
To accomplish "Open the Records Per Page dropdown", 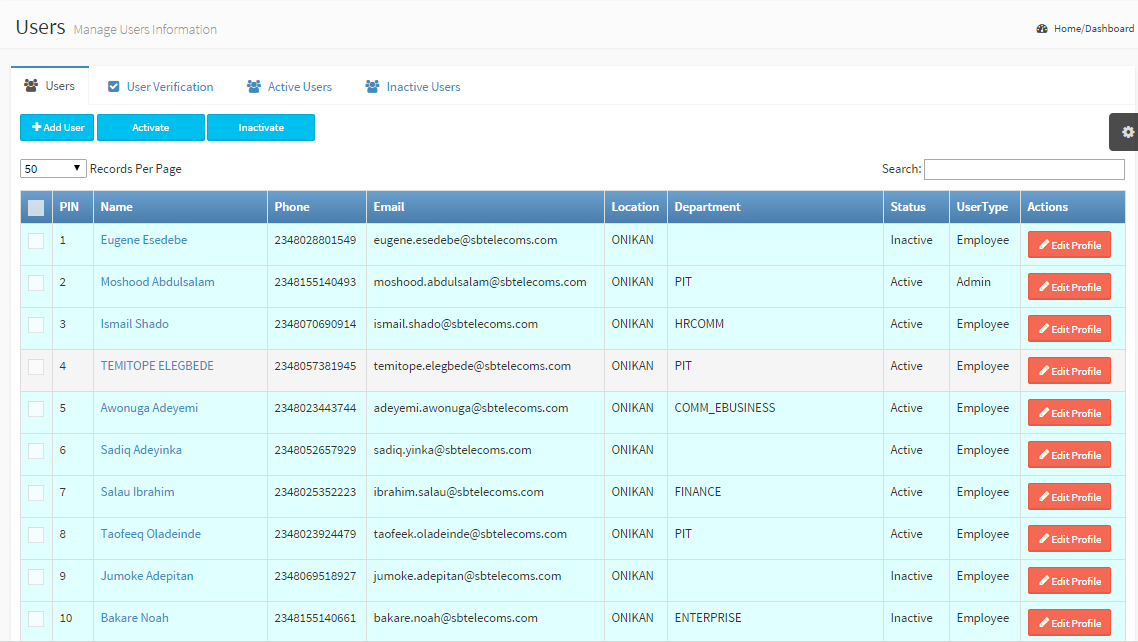I will coord(53,169).
